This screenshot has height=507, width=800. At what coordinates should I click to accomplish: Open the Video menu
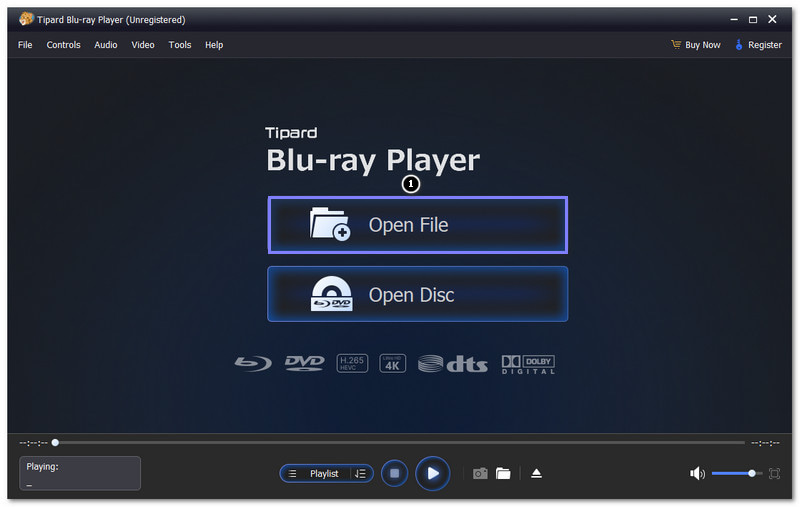coord(143,45)
